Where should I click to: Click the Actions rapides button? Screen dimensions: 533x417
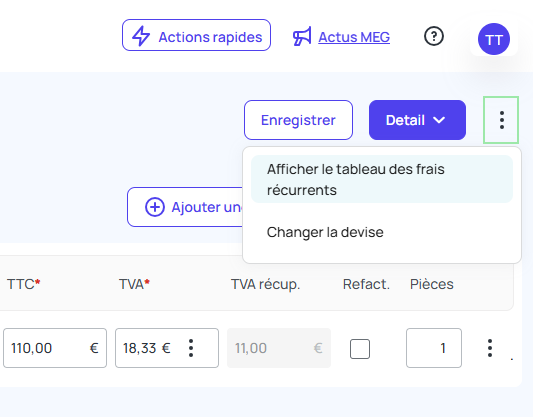pos(196,35)
